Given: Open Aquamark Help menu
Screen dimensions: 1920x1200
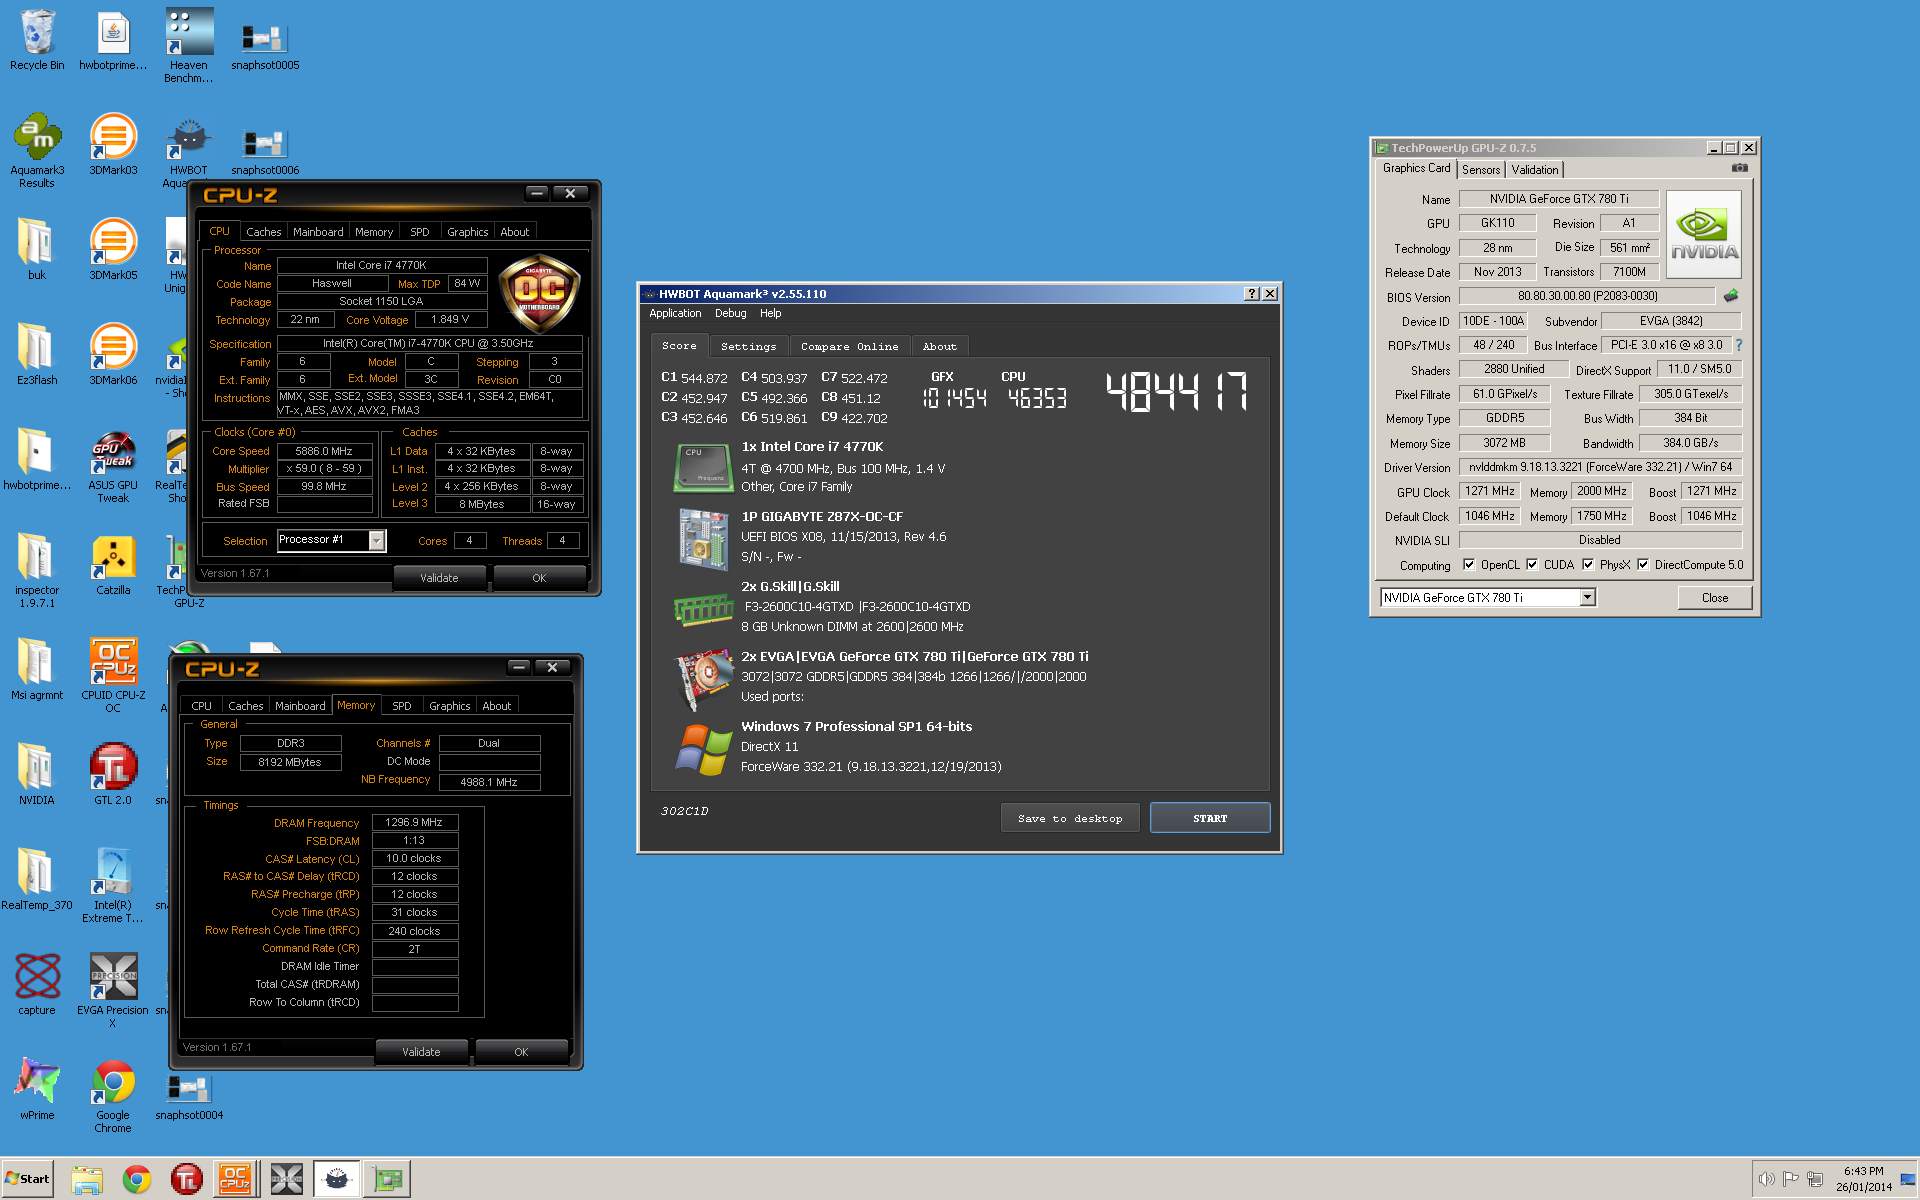Looking at the screenshot, I should (770, 313).
